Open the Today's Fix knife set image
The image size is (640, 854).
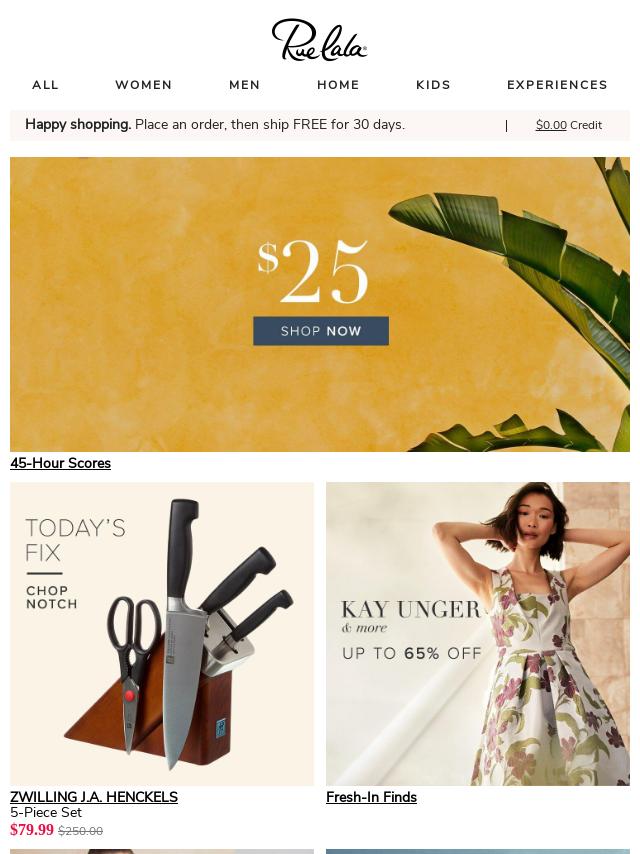162,633
